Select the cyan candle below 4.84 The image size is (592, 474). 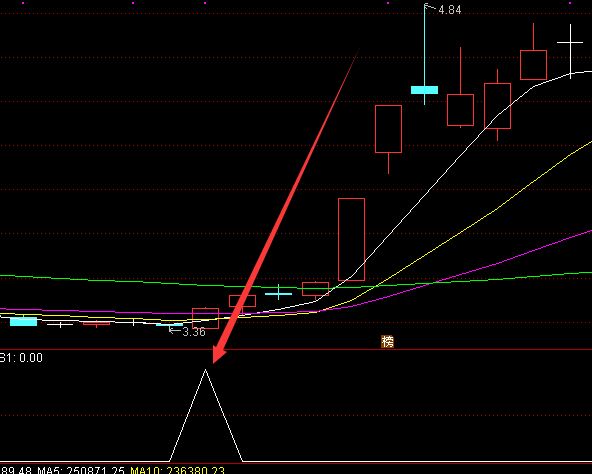[x=424, y=90]
